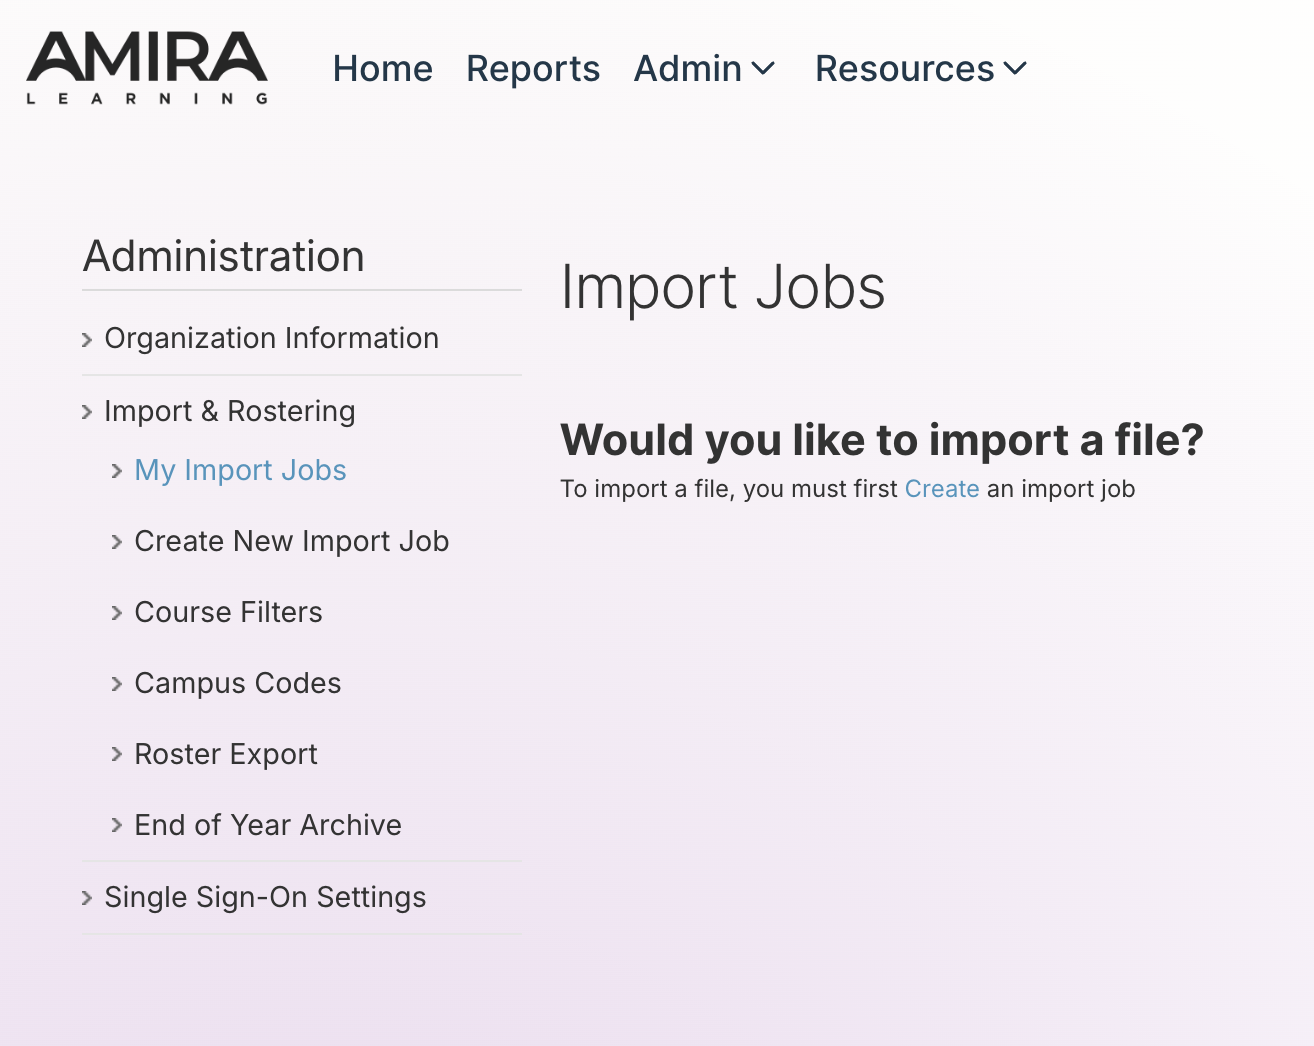Select Course Filters in the sidebar
The width and height of the screenshot is (1314, 1046).
[228, 612]
